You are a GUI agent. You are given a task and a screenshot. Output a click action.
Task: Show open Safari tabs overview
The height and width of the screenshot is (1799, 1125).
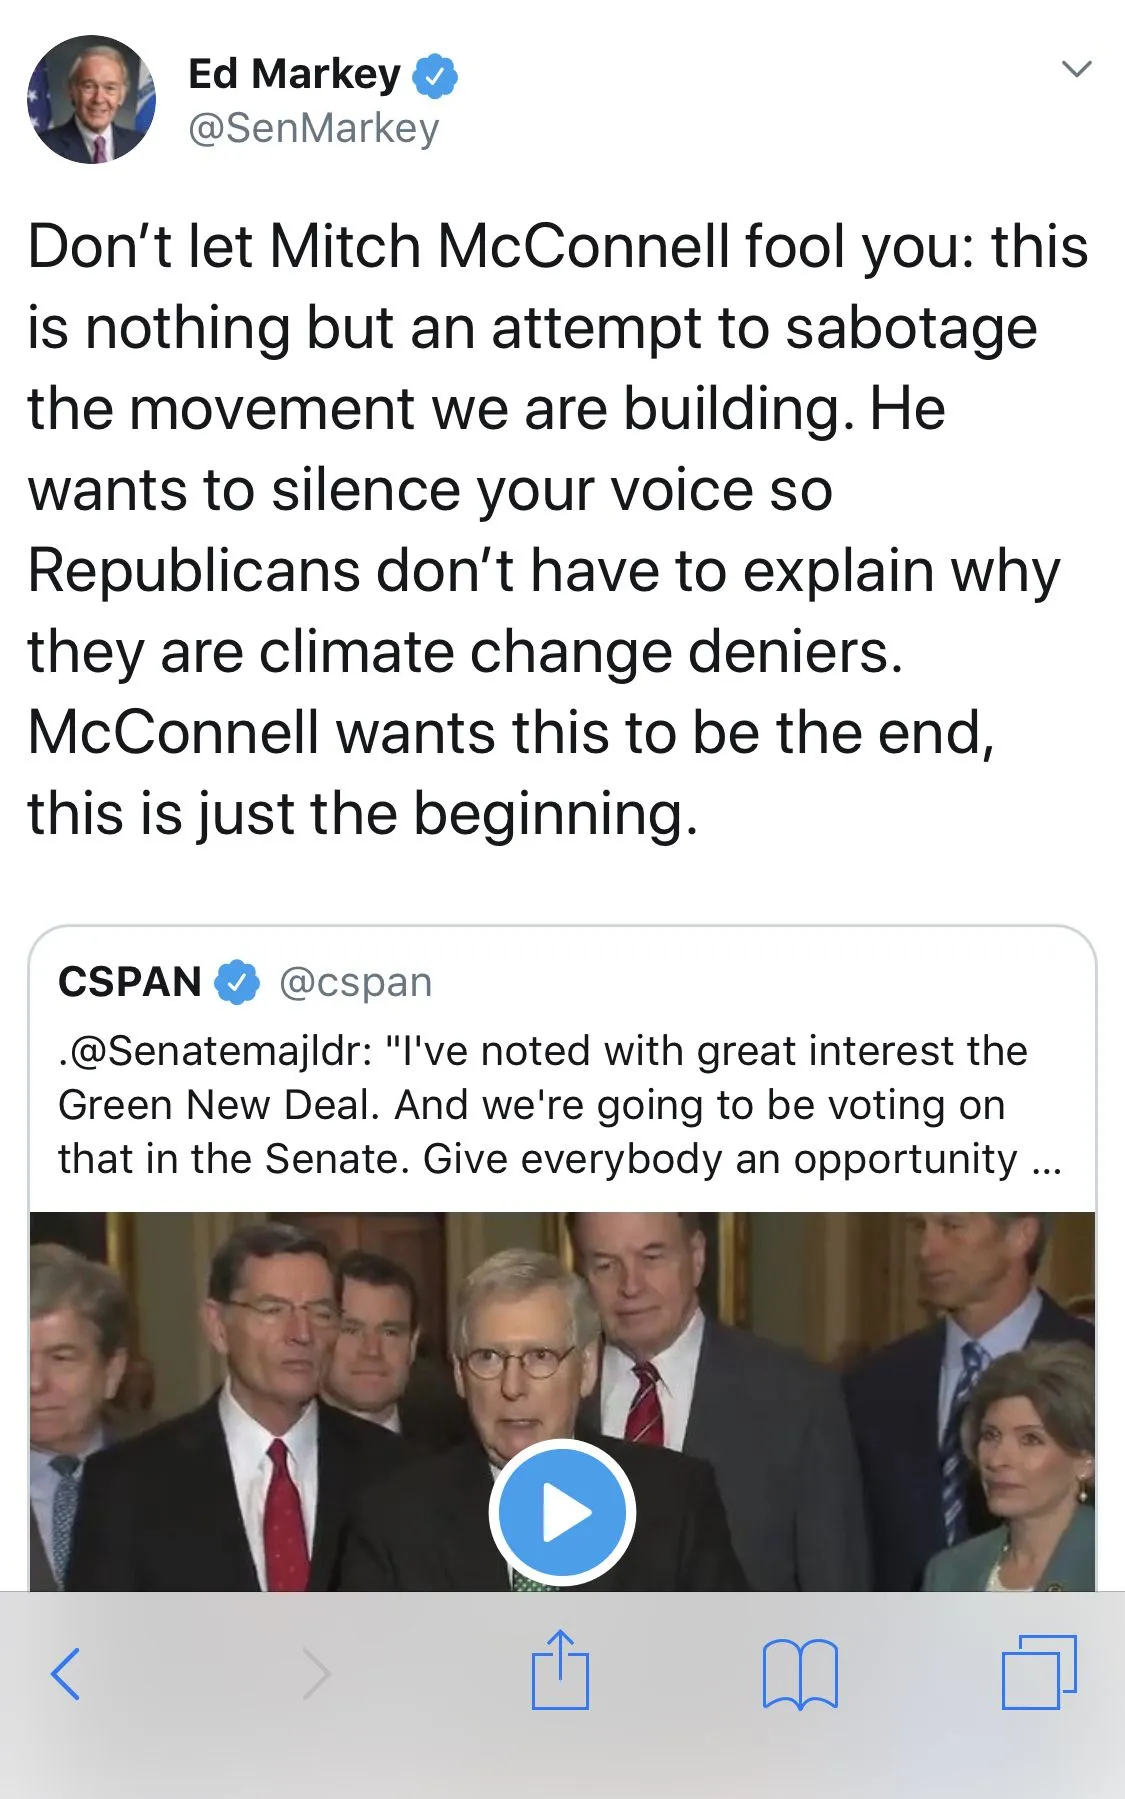[1039, 1672]
